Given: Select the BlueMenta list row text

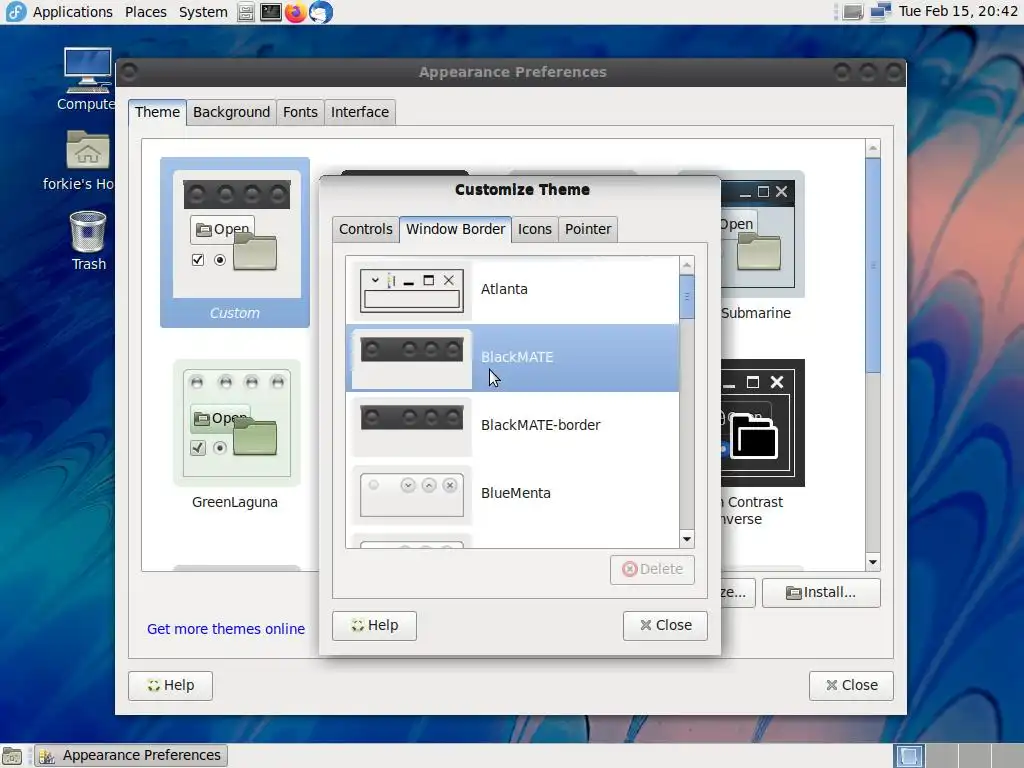Looking at the screenshot, I should click(516, 493).
